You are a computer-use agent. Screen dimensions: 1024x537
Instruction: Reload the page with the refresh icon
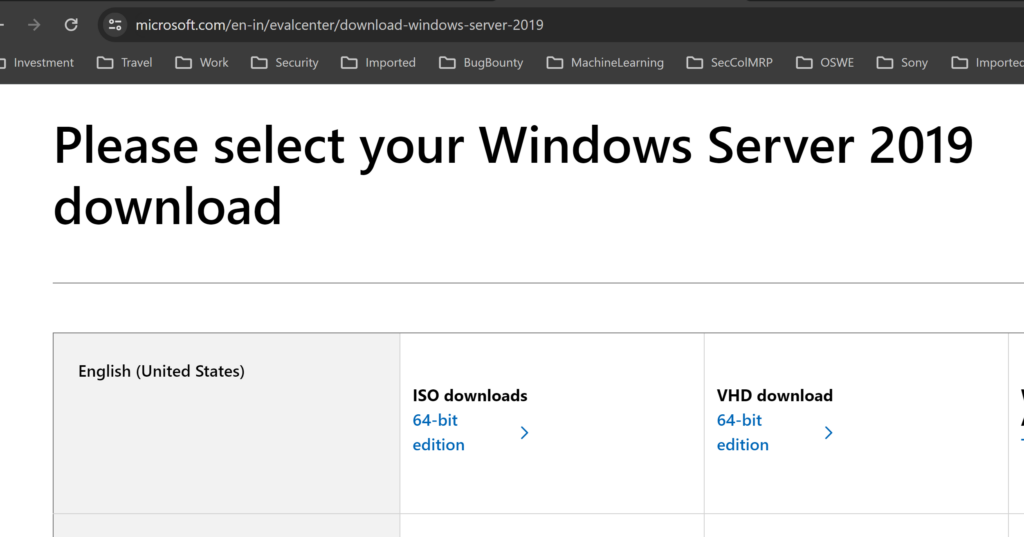pos(71,25)
